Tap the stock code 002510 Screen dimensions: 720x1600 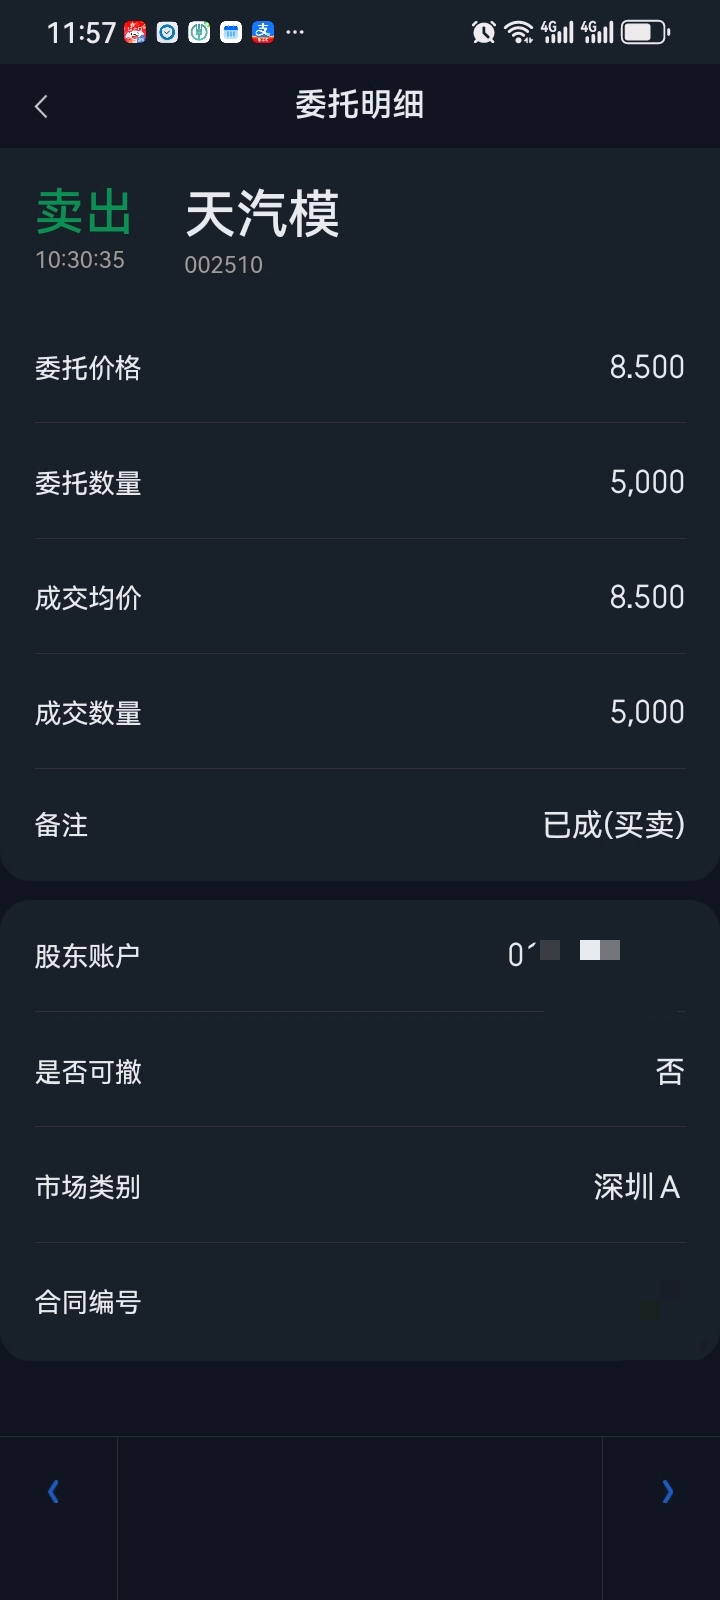[223, 265]
